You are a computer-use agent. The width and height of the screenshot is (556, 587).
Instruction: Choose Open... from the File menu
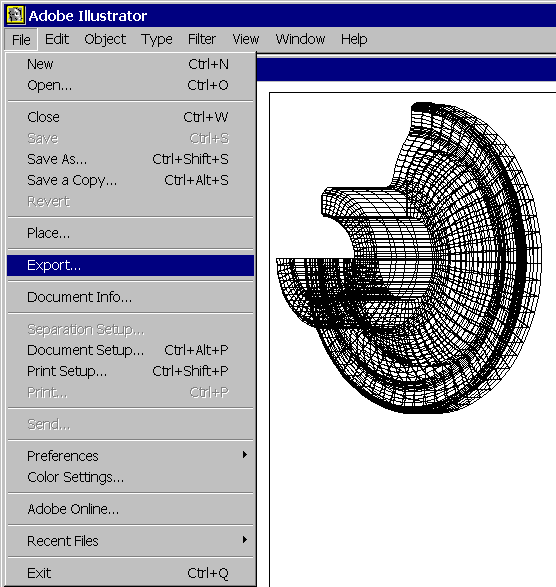coord(130,85)
